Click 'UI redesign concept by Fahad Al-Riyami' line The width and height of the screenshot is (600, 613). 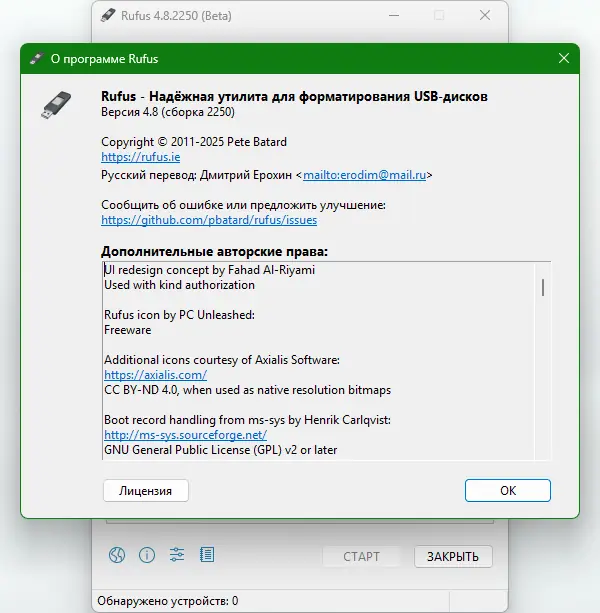click(210, 270)
